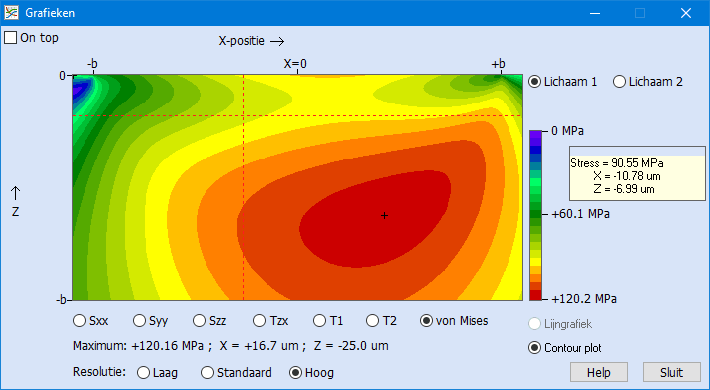Viewport: 710px width, 390px height.
Task: Click the purple top of color scale
Action: click(x=535, y=135)
